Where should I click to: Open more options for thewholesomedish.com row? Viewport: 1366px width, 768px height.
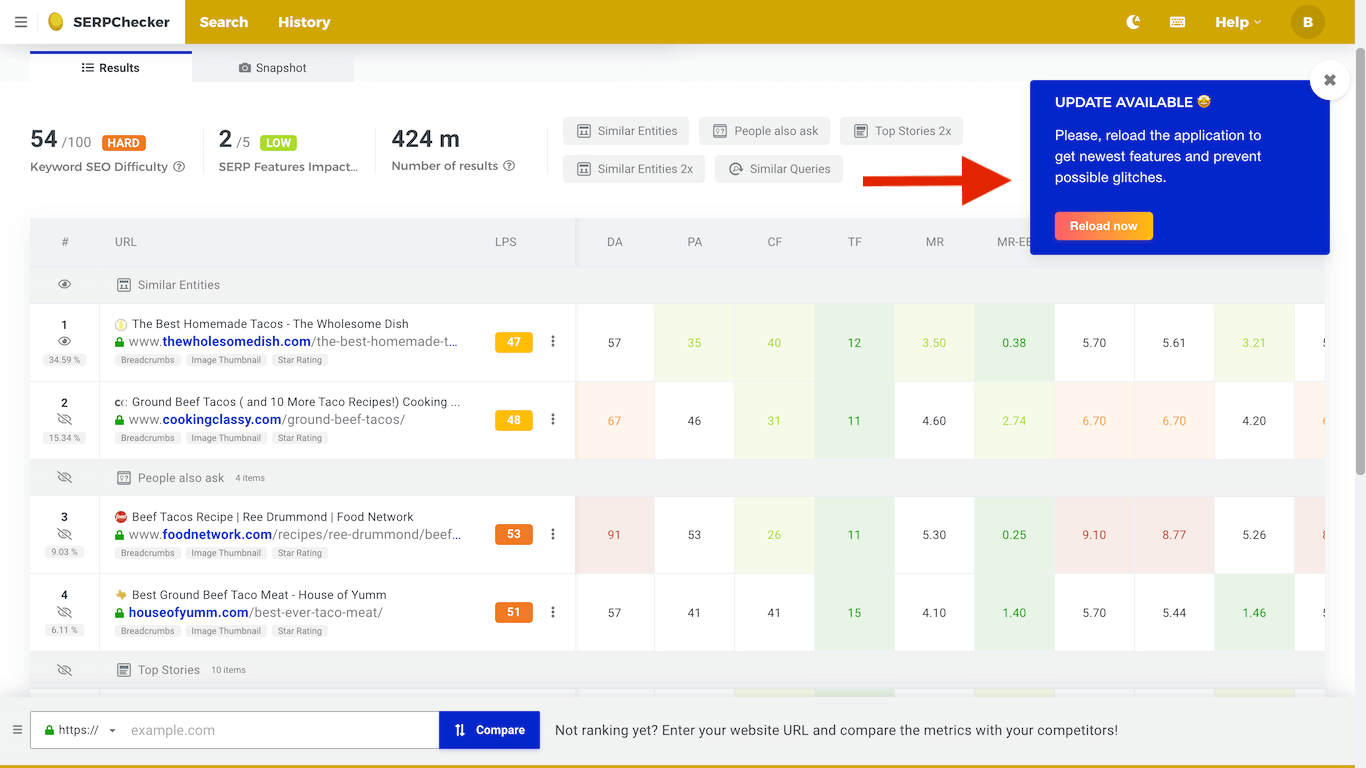point(553,341)
